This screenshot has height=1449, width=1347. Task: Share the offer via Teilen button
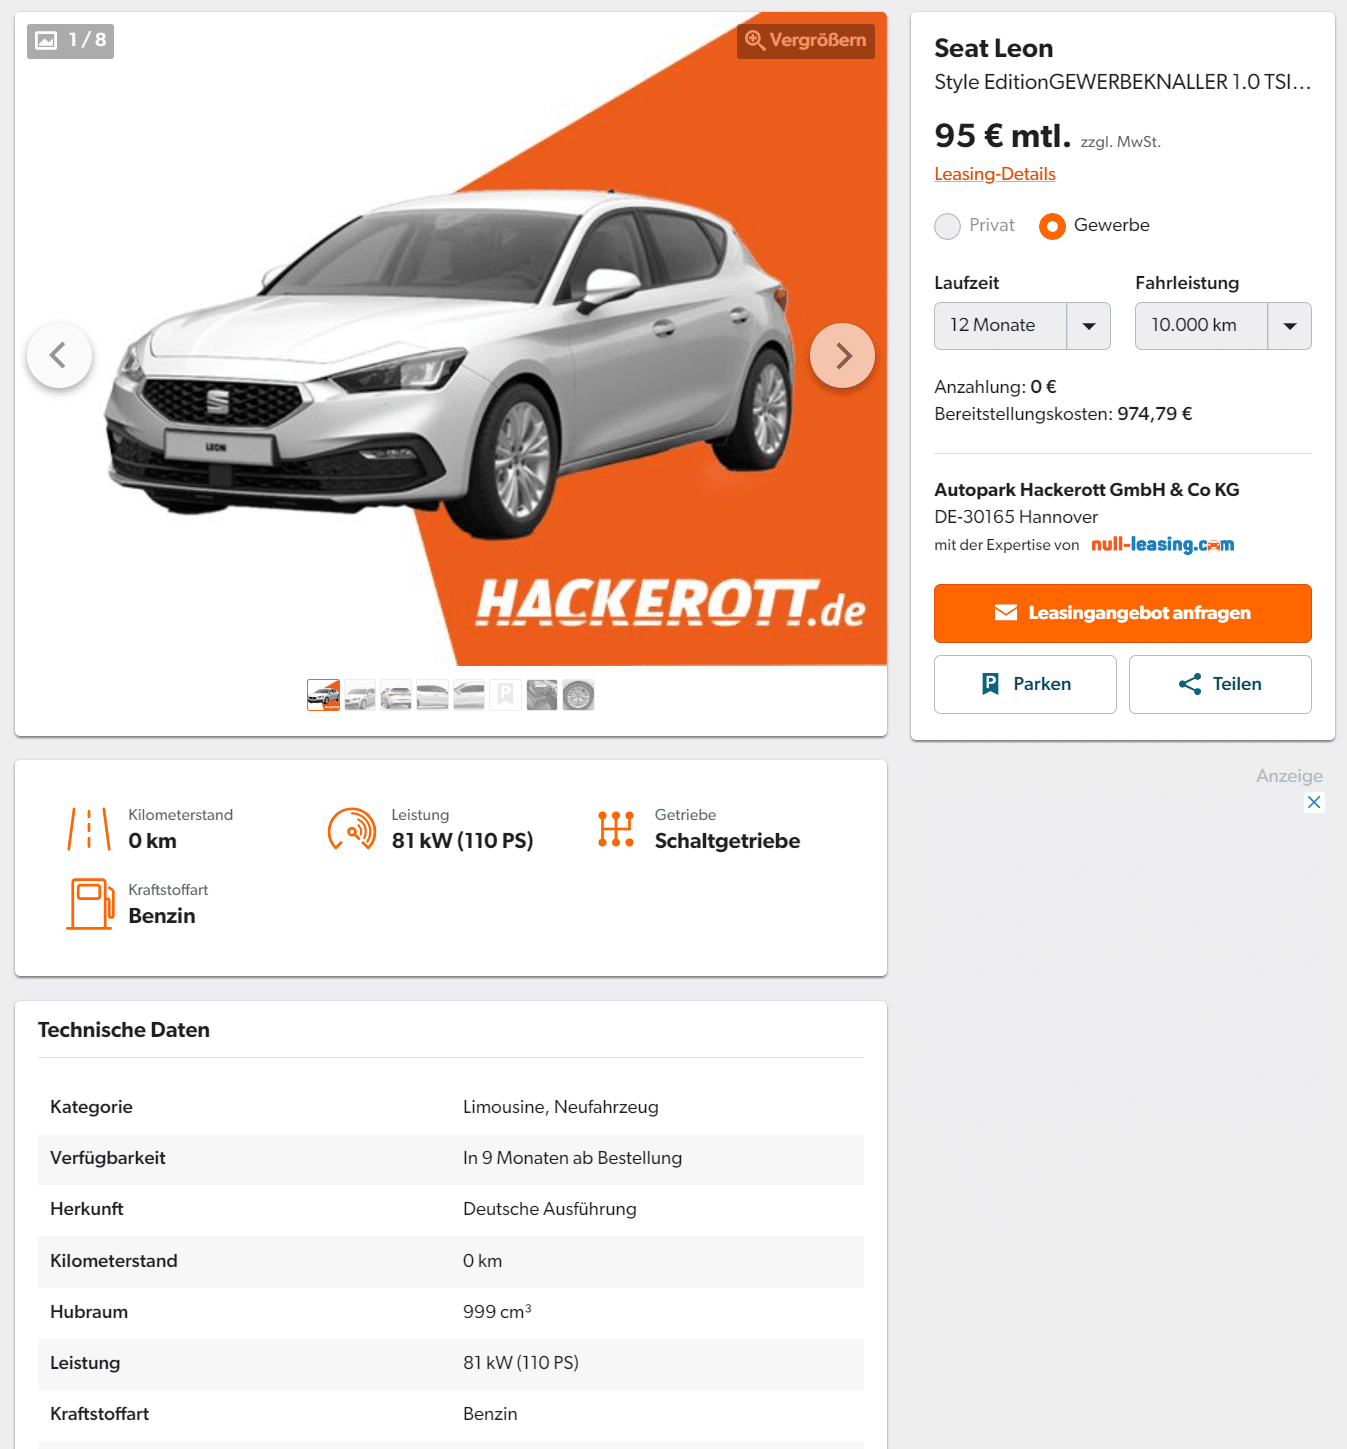click(x=1220, y=684)
